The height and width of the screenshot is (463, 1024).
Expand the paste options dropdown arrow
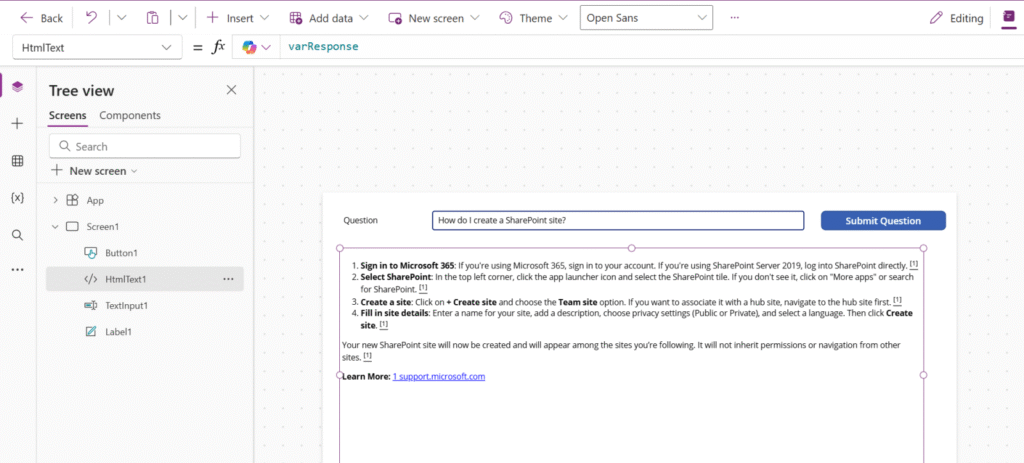(183, 18)
